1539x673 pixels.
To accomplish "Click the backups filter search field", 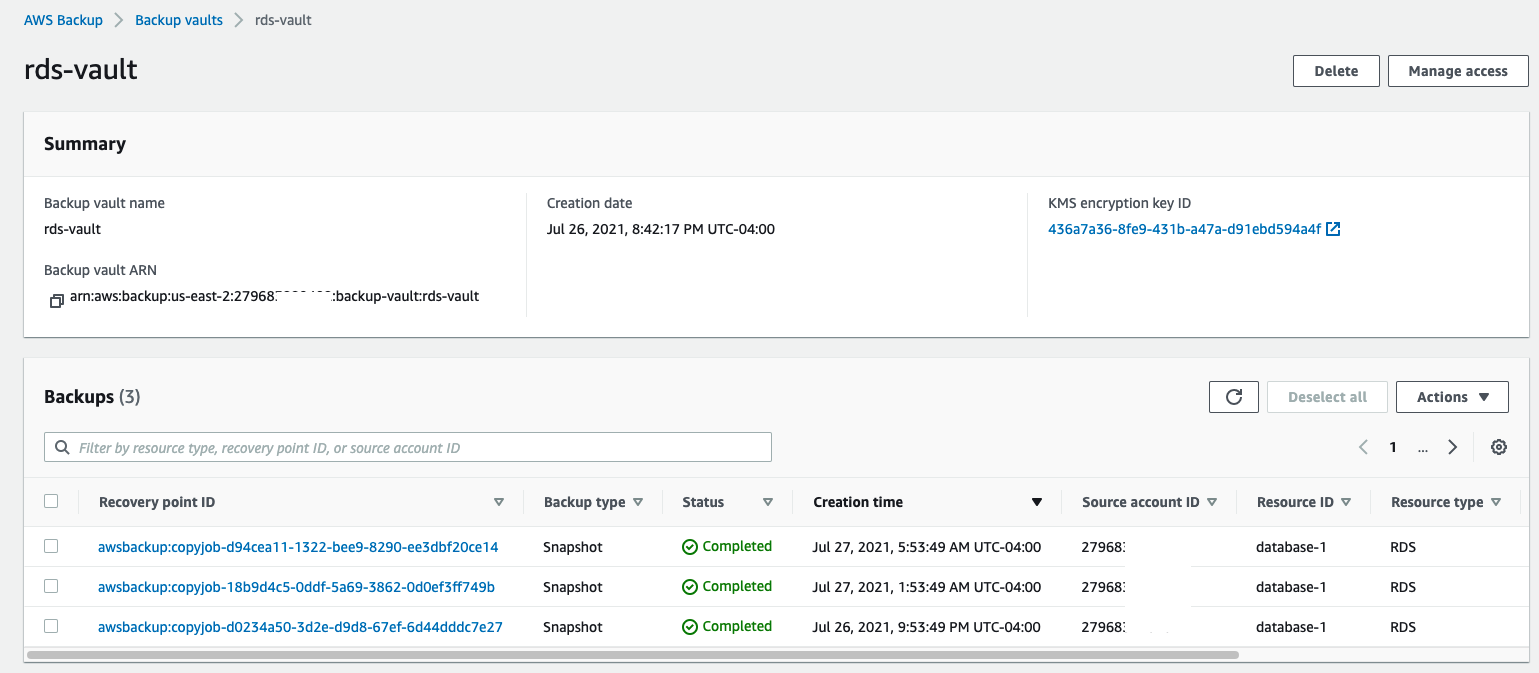I will point(408,447).
